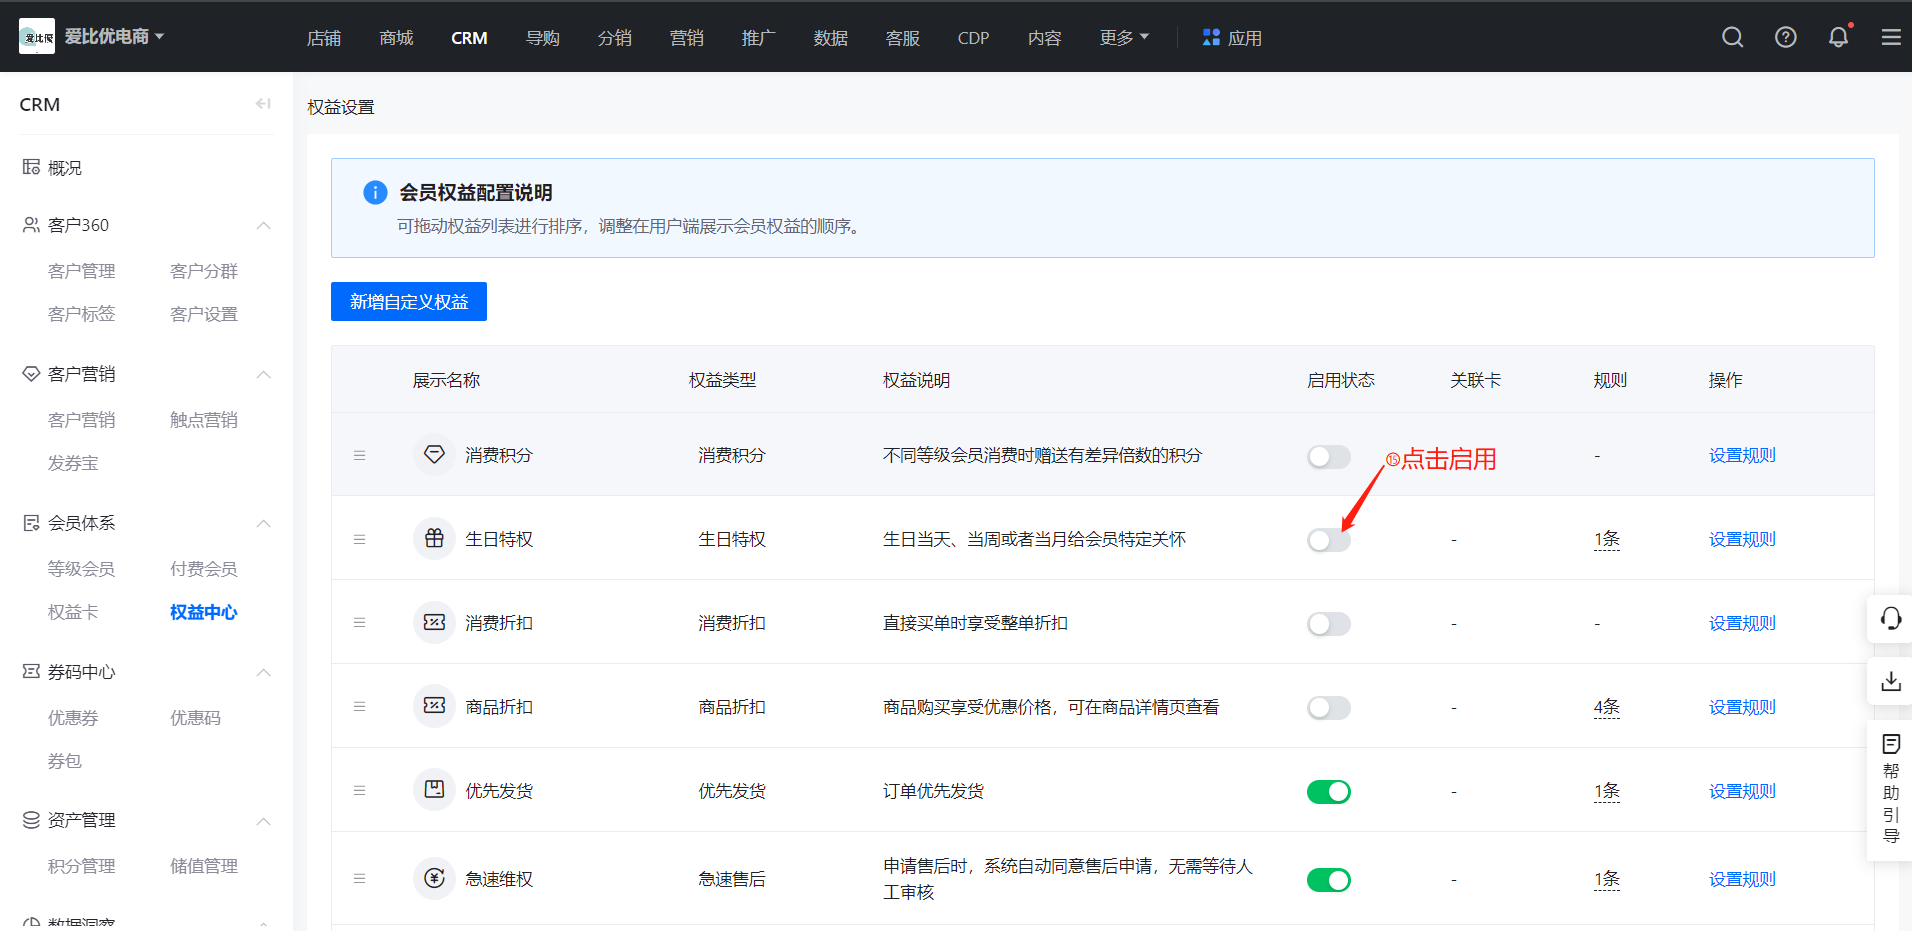Switch to the 客服 top menu
Viewport: 1912px width, 931px height.
[902, 38]
